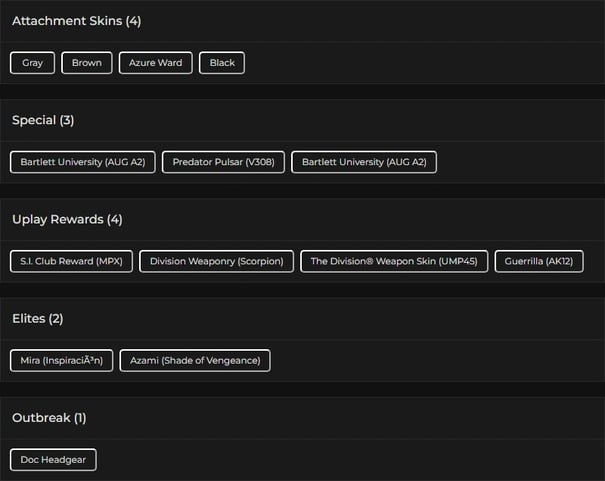The height and width of the screenshot is (481, 605).
Task: Click The Division Weapon Skin (UMP45)
Action: tap(394, 261)
